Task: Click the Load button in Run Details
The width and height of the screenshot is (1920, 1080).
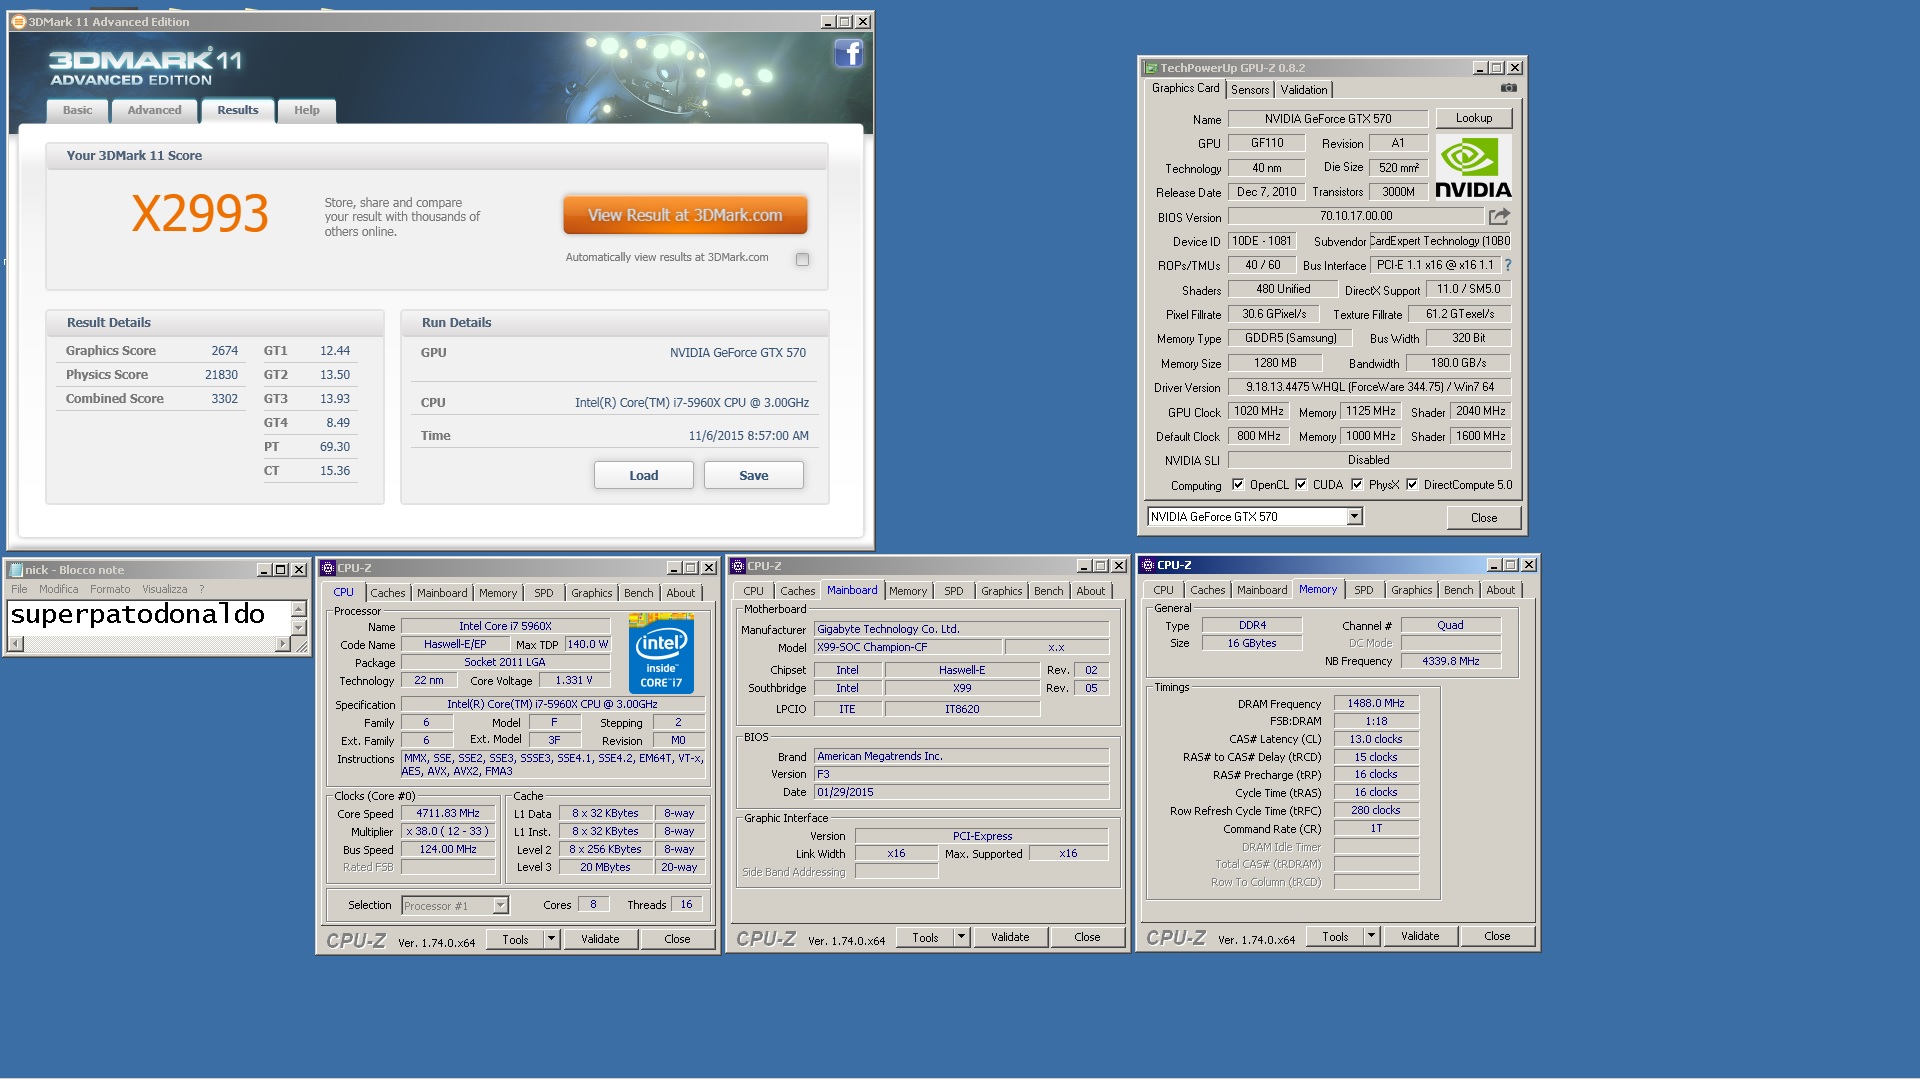Action: point(644,476)
